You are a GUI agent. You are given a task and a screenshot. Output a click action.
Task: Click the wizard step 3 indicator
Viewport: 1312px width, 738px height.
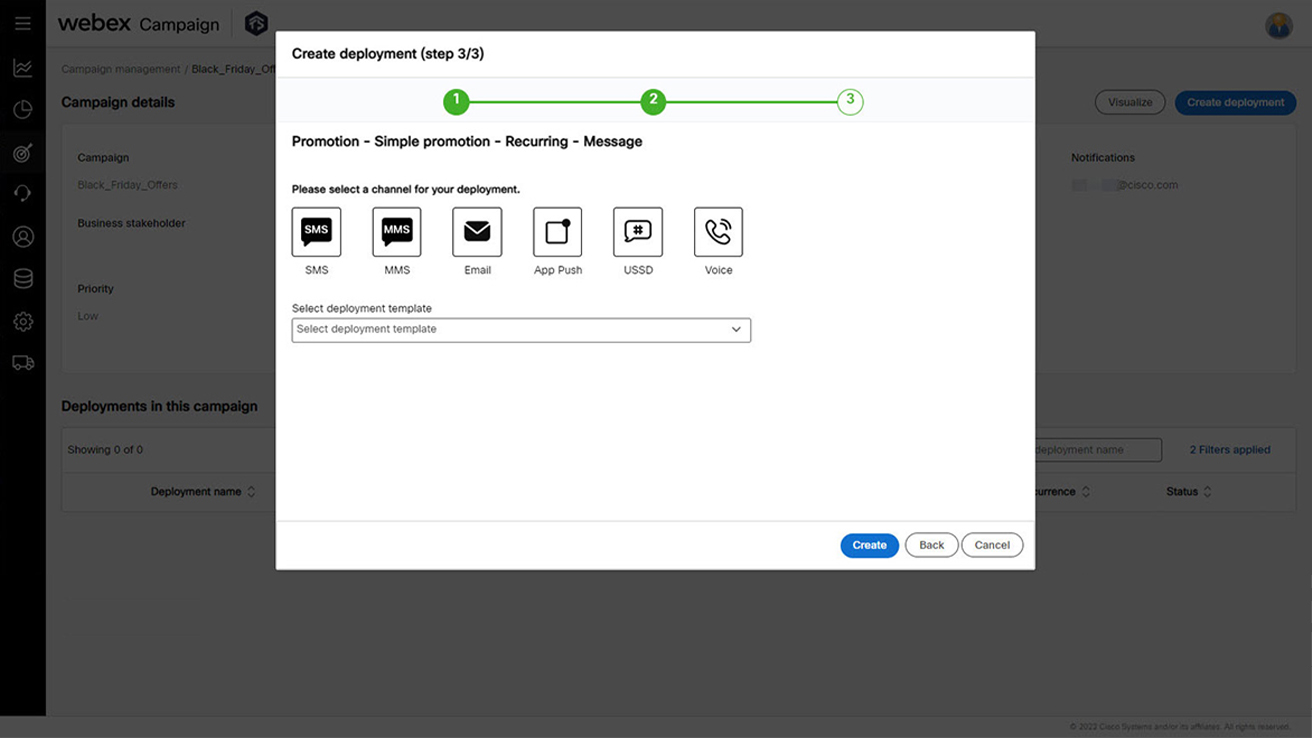pyautogui.click(x=850, y=101)
